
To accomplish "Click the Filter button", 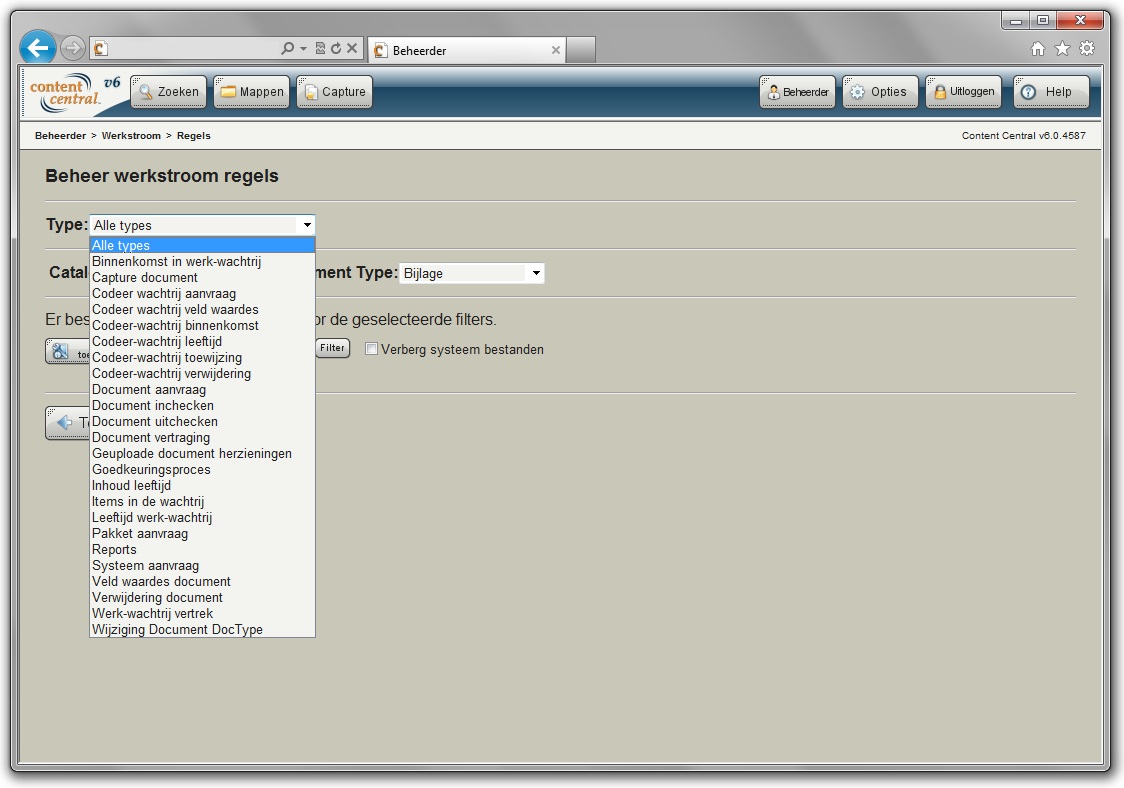I will (332, 348).
